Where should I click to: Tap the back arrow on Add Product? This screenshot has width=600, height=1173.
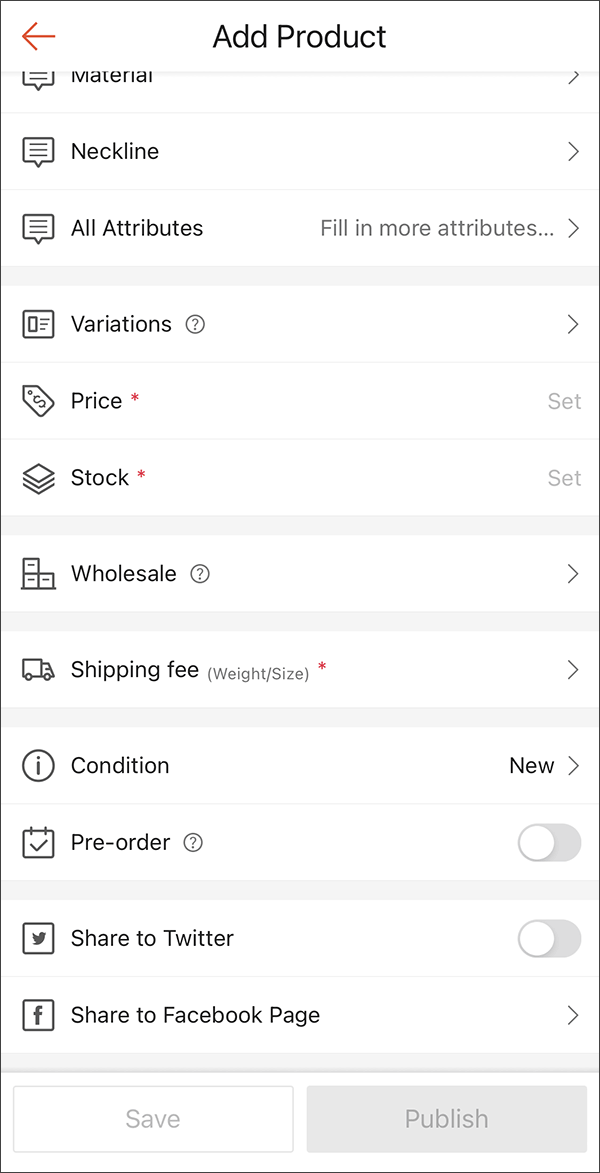(x=37, y=36)
